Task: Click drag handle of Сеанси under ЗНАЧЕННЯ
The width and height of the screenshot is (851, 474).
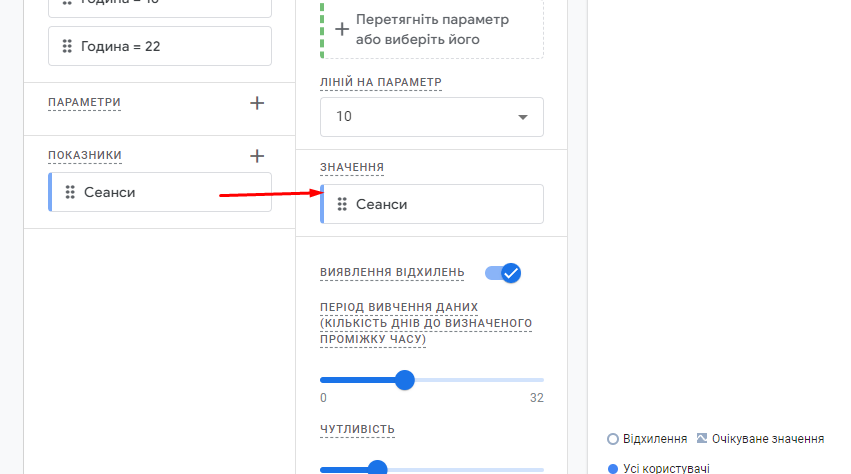Action: (x=342, y=204)
